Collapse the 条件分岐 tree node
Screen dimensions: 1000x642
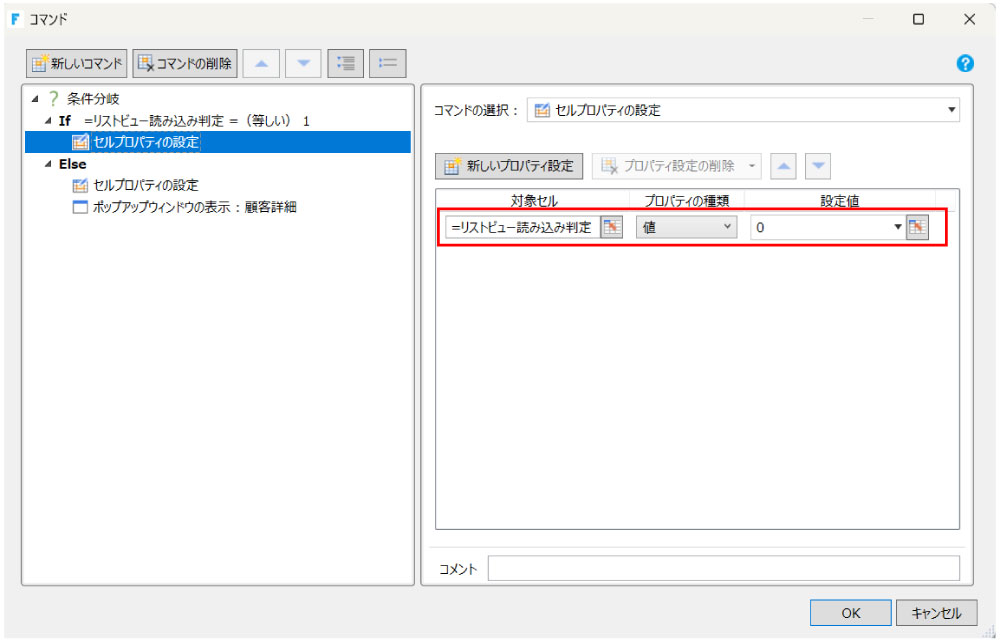point(34,97)
